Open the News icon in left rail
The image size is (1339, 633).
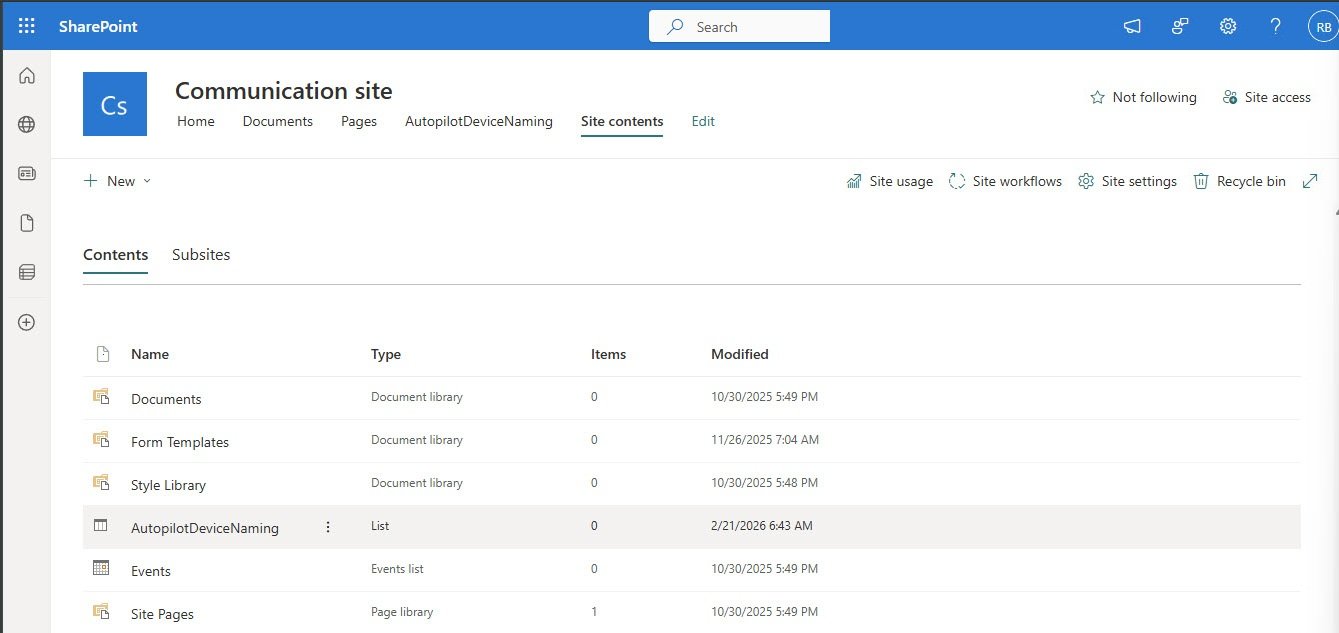click(x=27, y=174)
